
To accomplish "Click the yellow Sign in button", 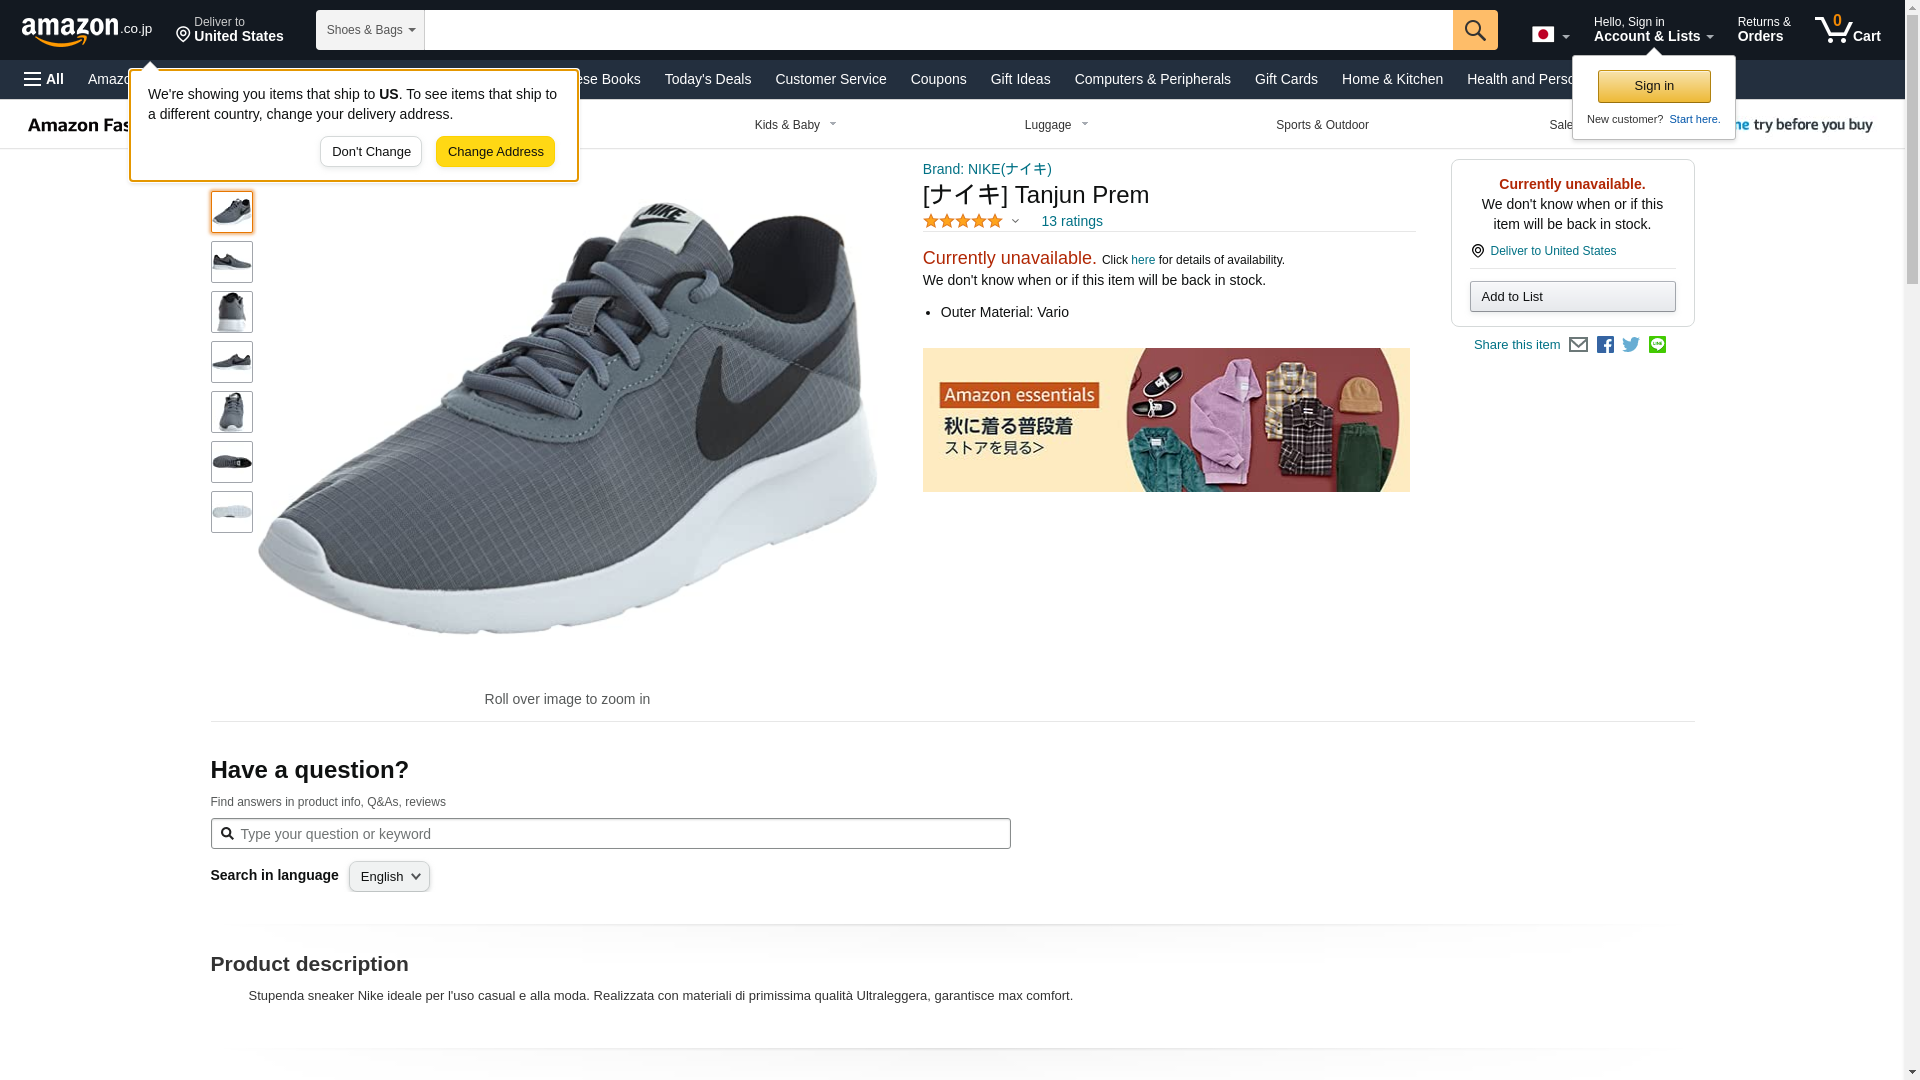I will pyautogui.click(x=1654, y=86).
